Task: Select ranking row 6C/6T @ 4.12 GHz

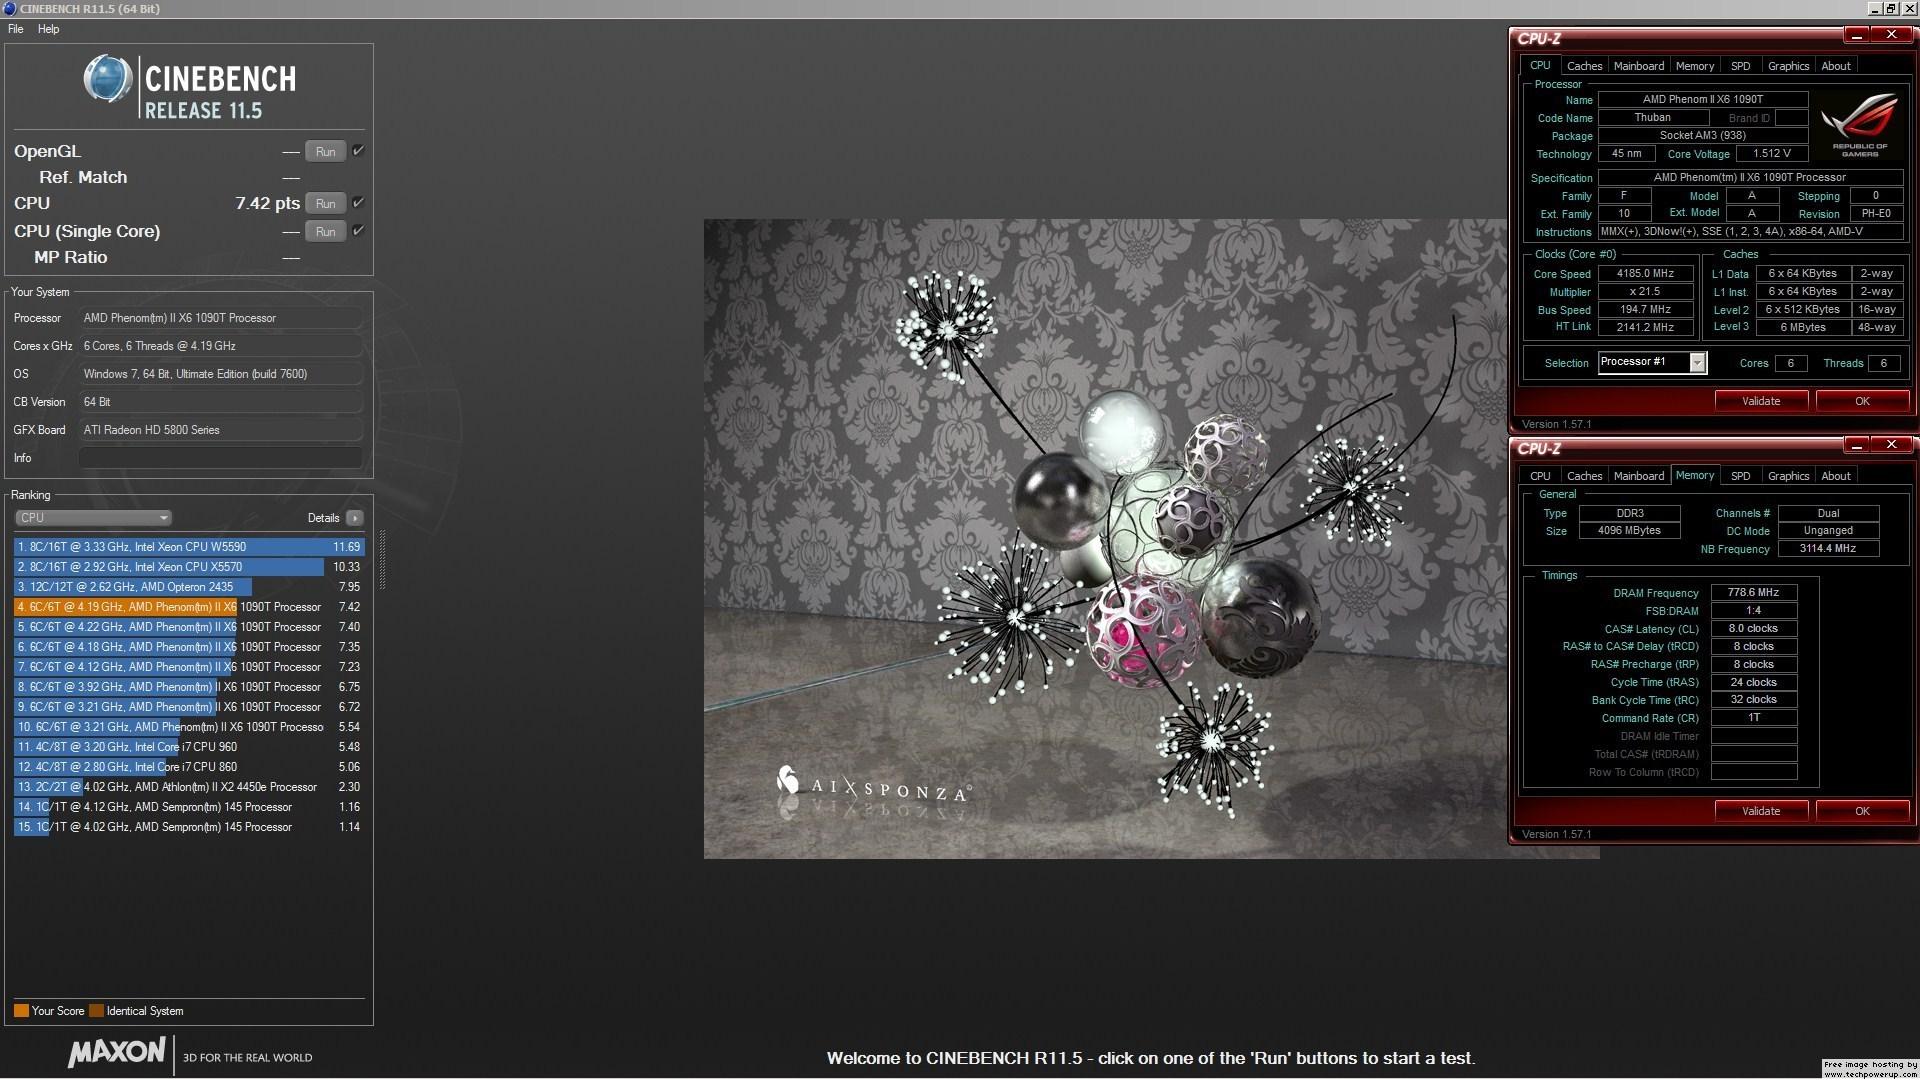Action: [x=189, y=667]
